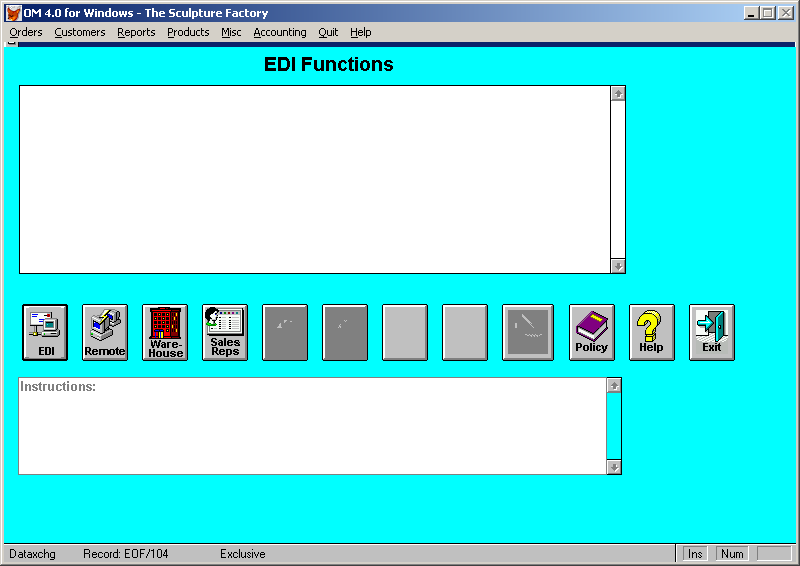Click the dark gray button with diagonal line

coord(528,333)
